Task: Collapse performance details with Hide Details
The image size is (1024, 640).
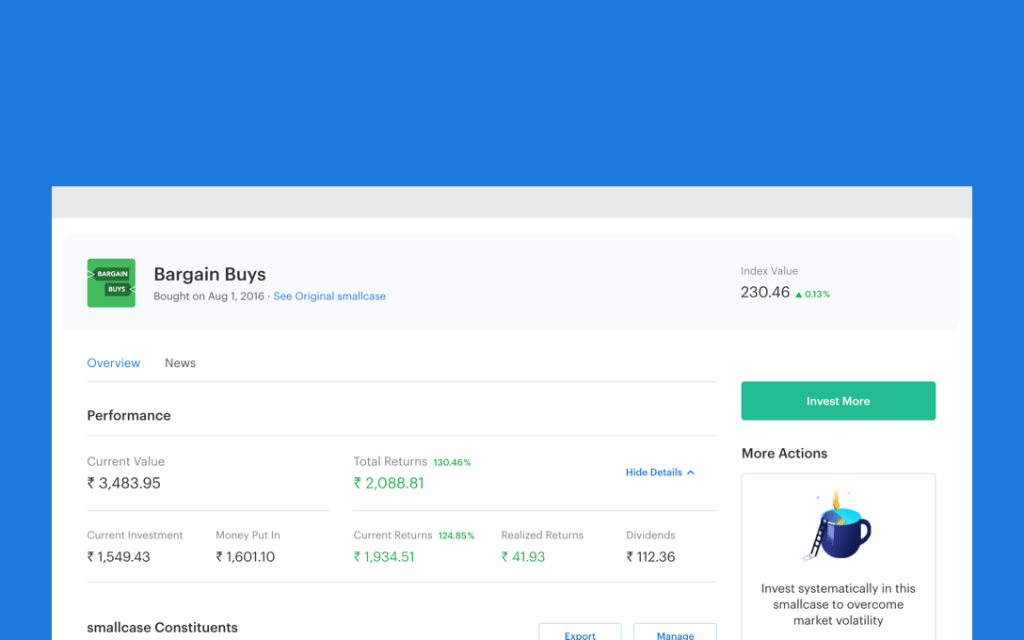Action: (654, 472)
